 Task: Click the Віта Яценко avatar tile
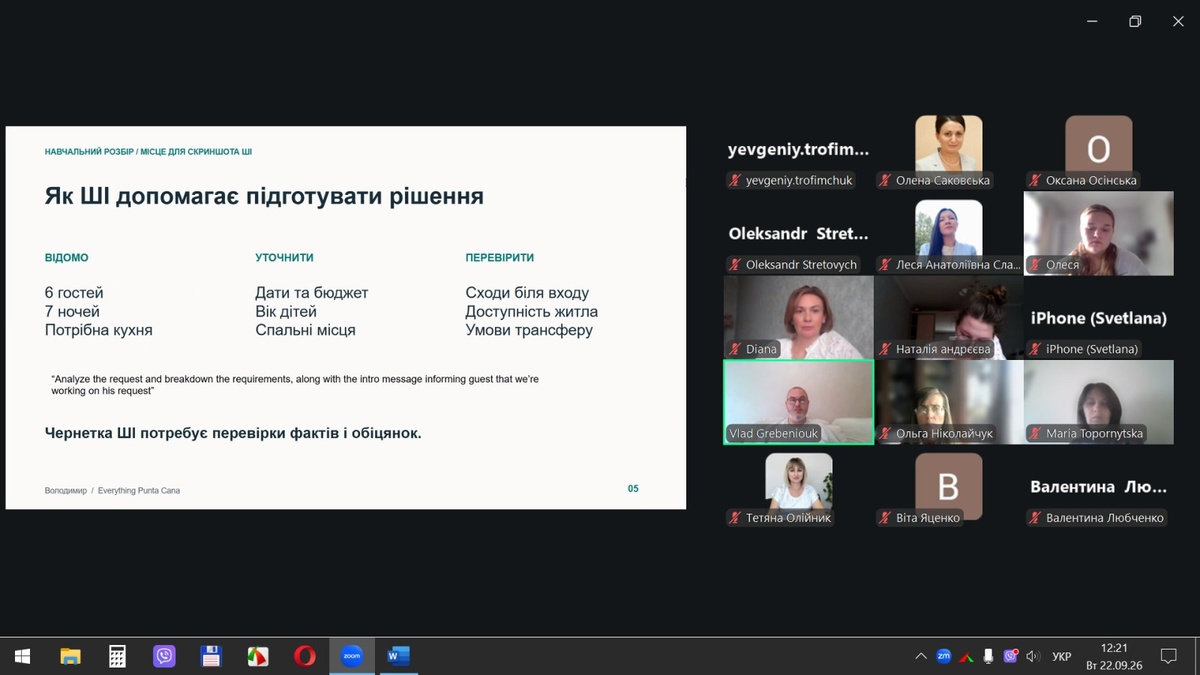point(949,488)
